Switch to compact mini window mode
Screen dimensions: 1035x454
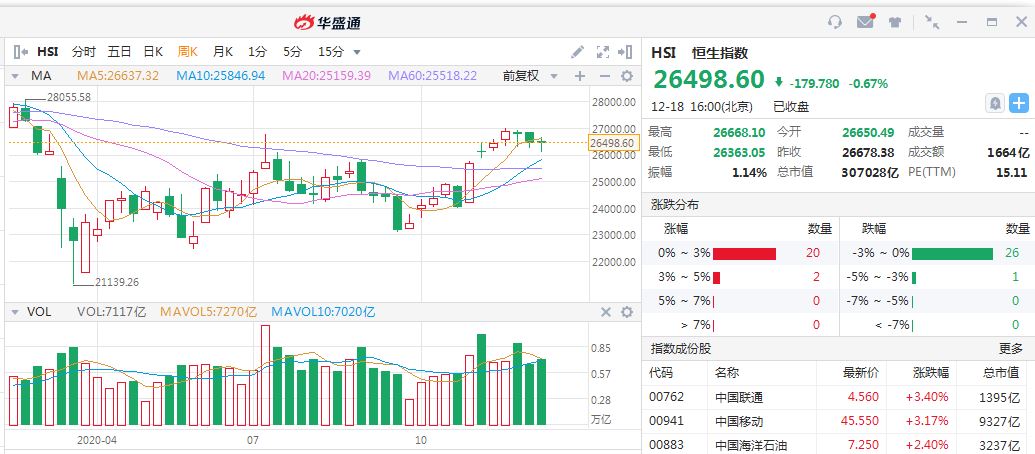tap(932, 22)
